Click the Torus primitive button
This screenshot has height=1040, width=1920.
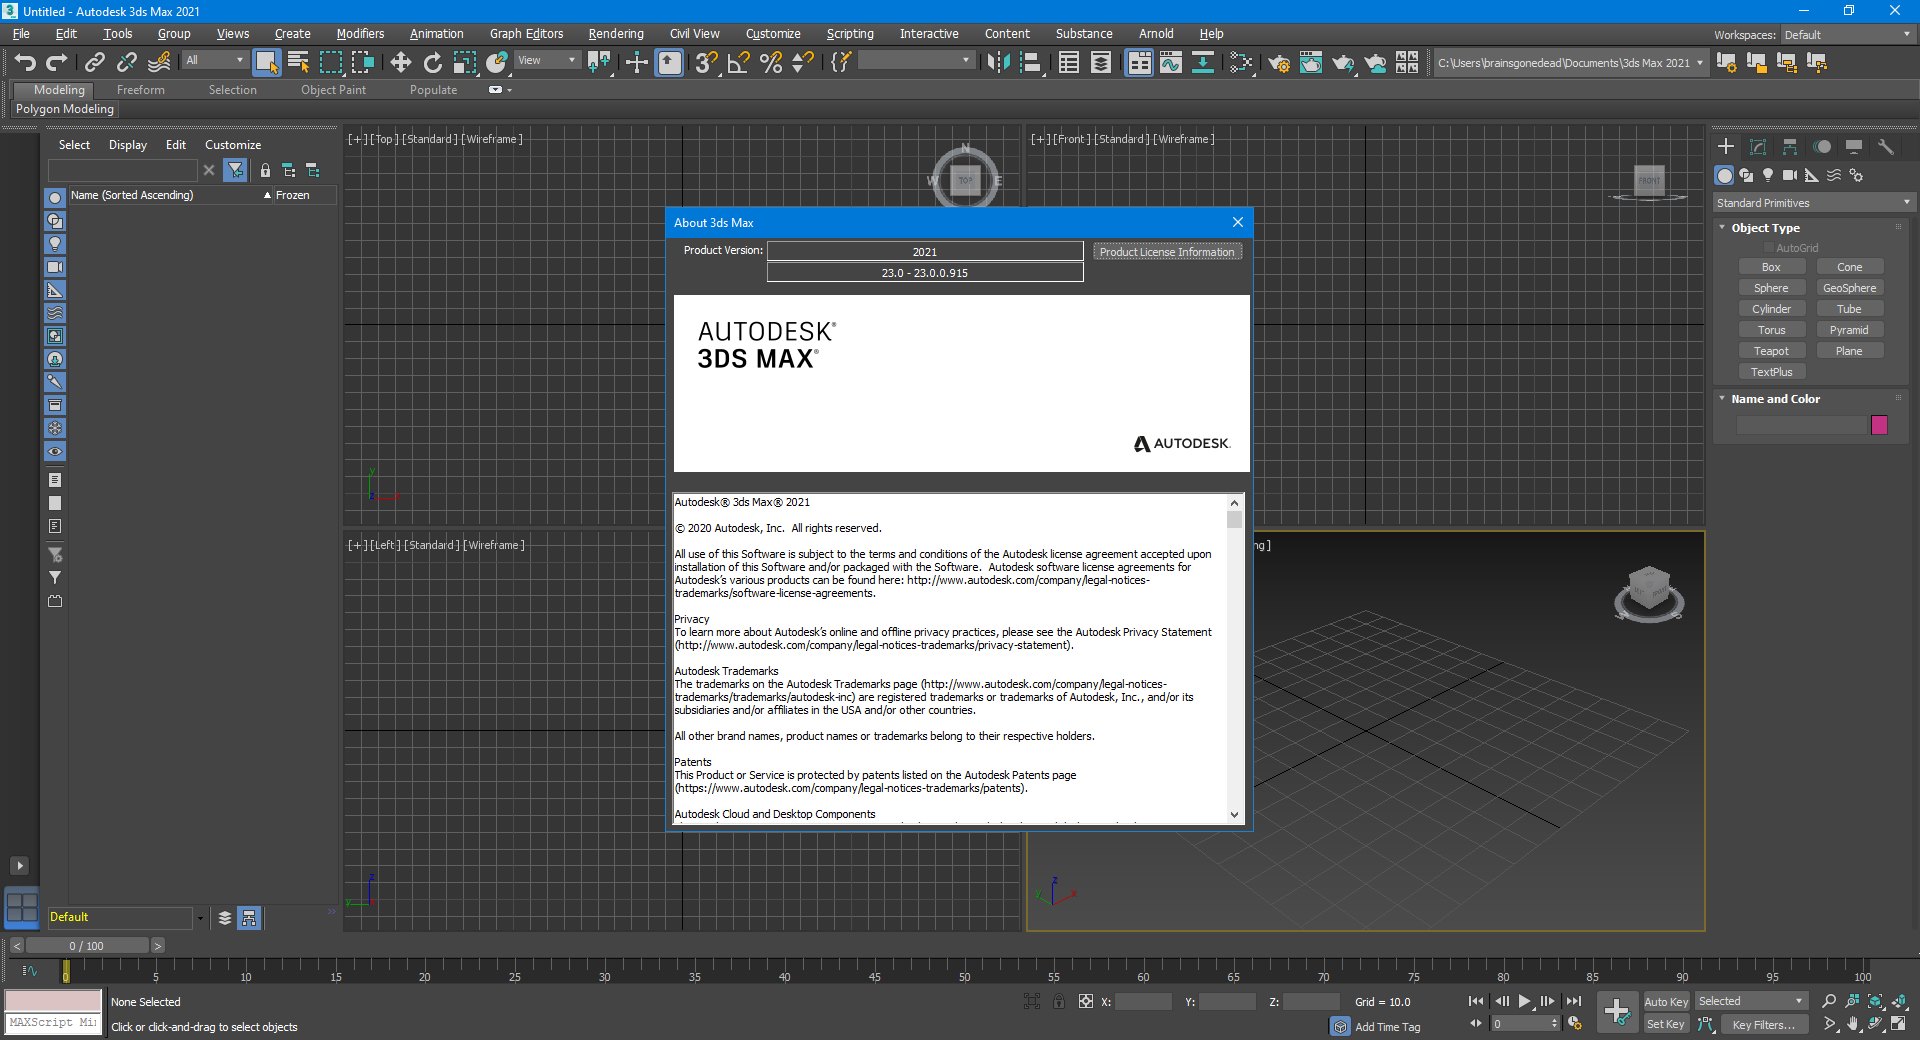[1771, 330]
